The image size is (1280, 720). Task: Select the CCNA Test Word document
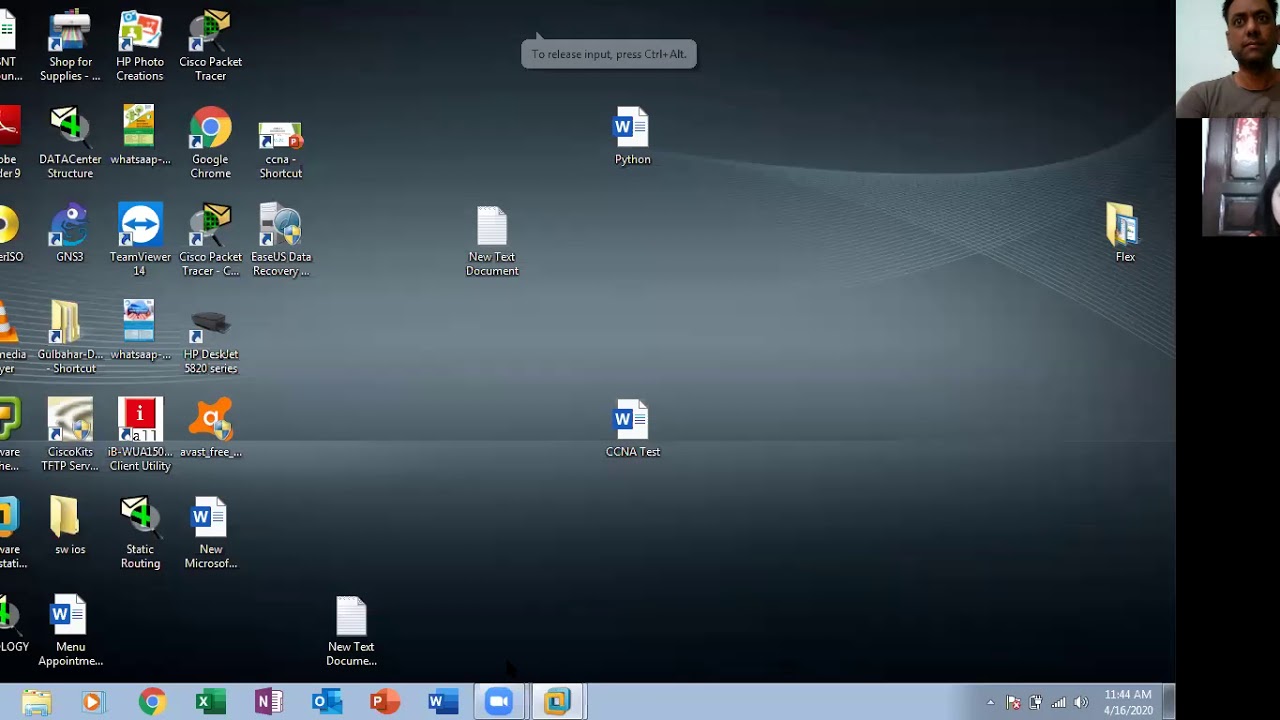click(632, 429)
